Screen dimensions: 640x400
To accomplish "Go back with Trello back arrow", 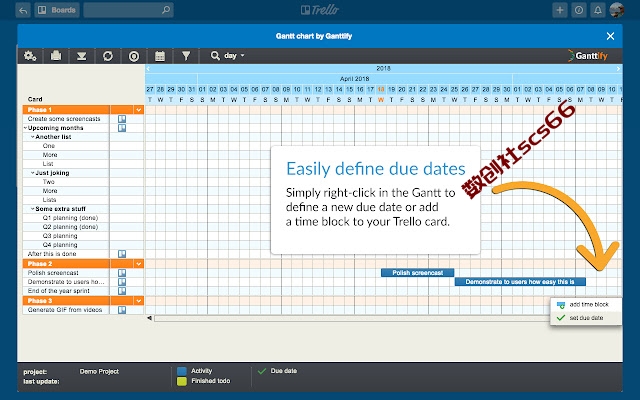I will click(23, 10).
